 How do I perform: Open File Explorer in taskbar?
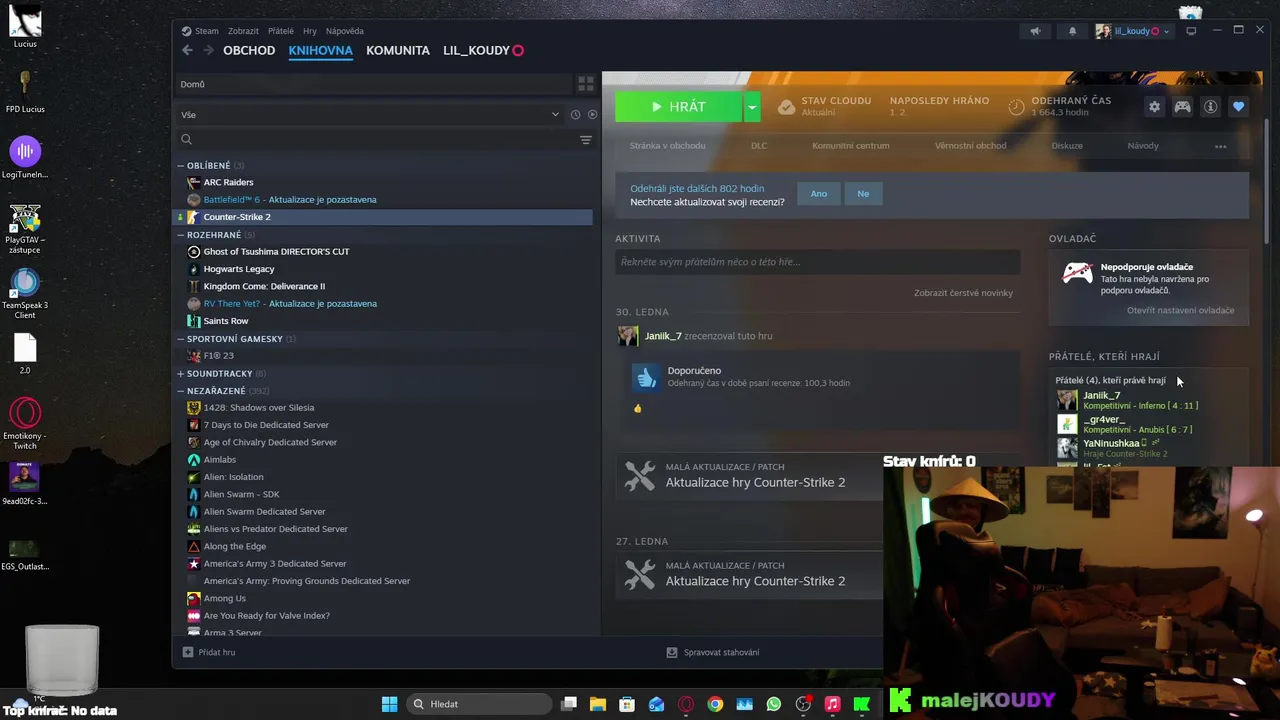tap(598, 704)
